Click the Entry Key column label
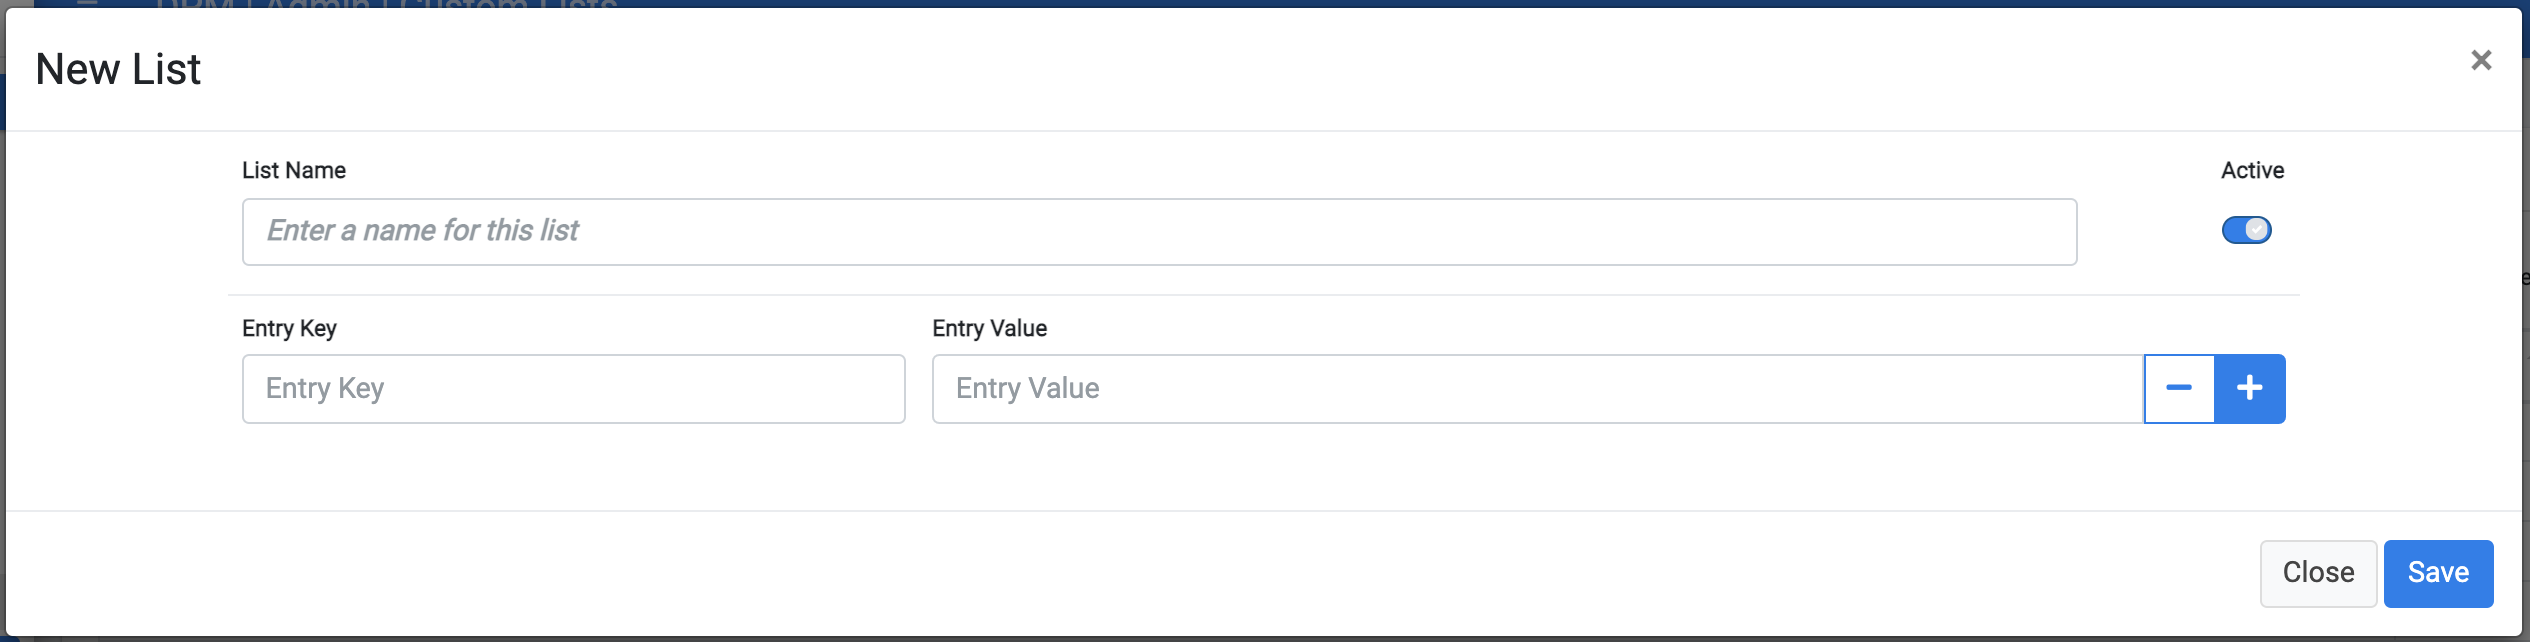The image size is (2530, 642). tap(289, 328)
